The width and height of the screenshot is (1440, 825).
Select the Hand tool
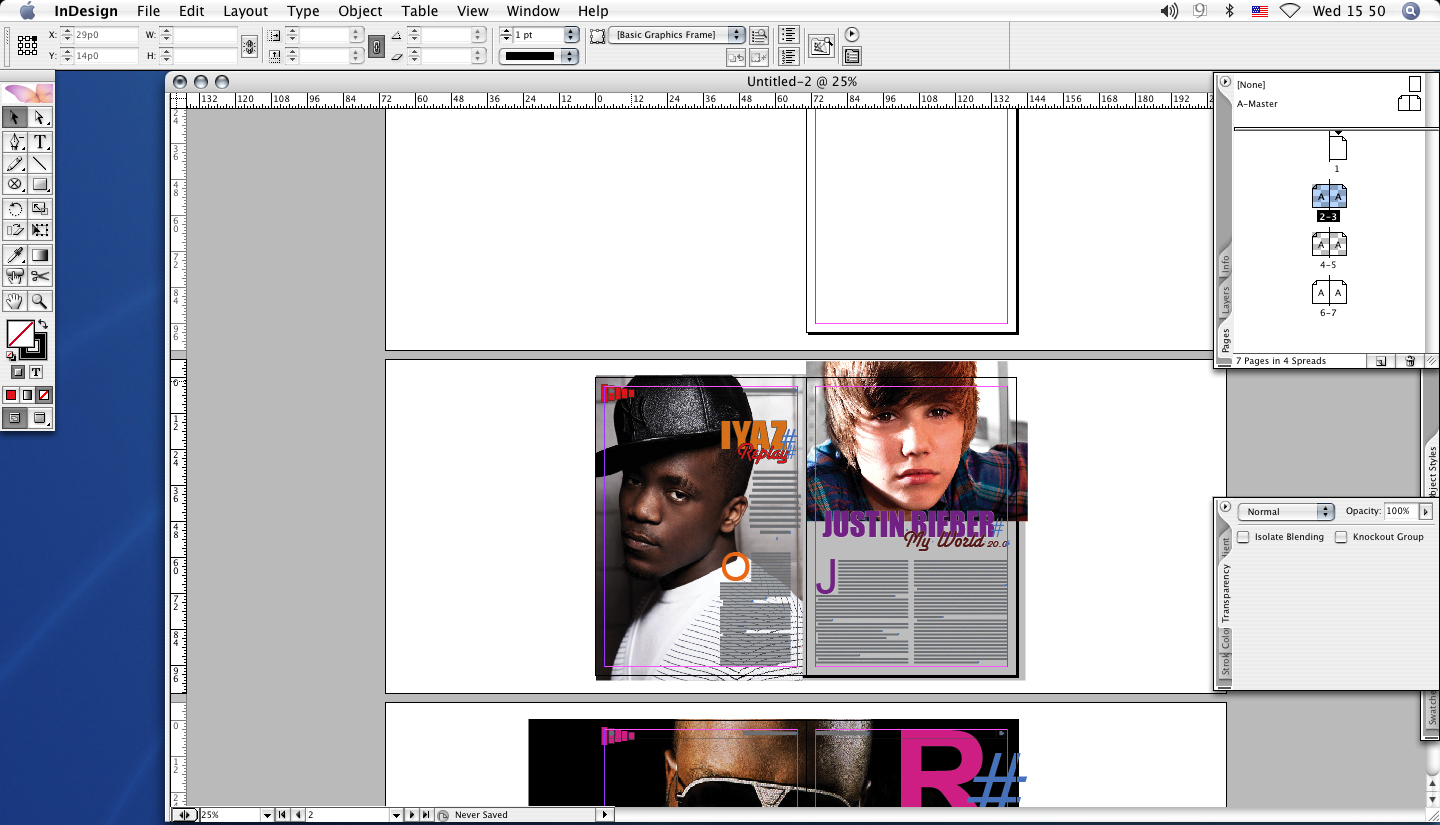point(15,301)
